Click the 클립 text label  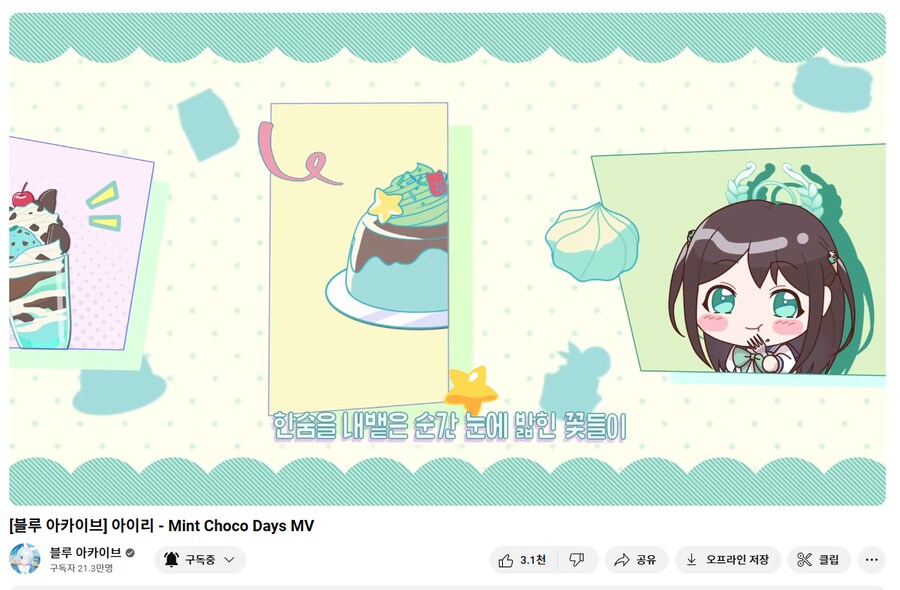828,560
